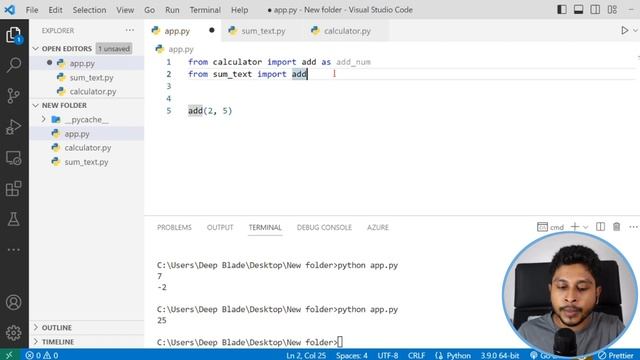Open sum_text.py in New Folder tree
640x360 pixels.
tap(87, 162)
